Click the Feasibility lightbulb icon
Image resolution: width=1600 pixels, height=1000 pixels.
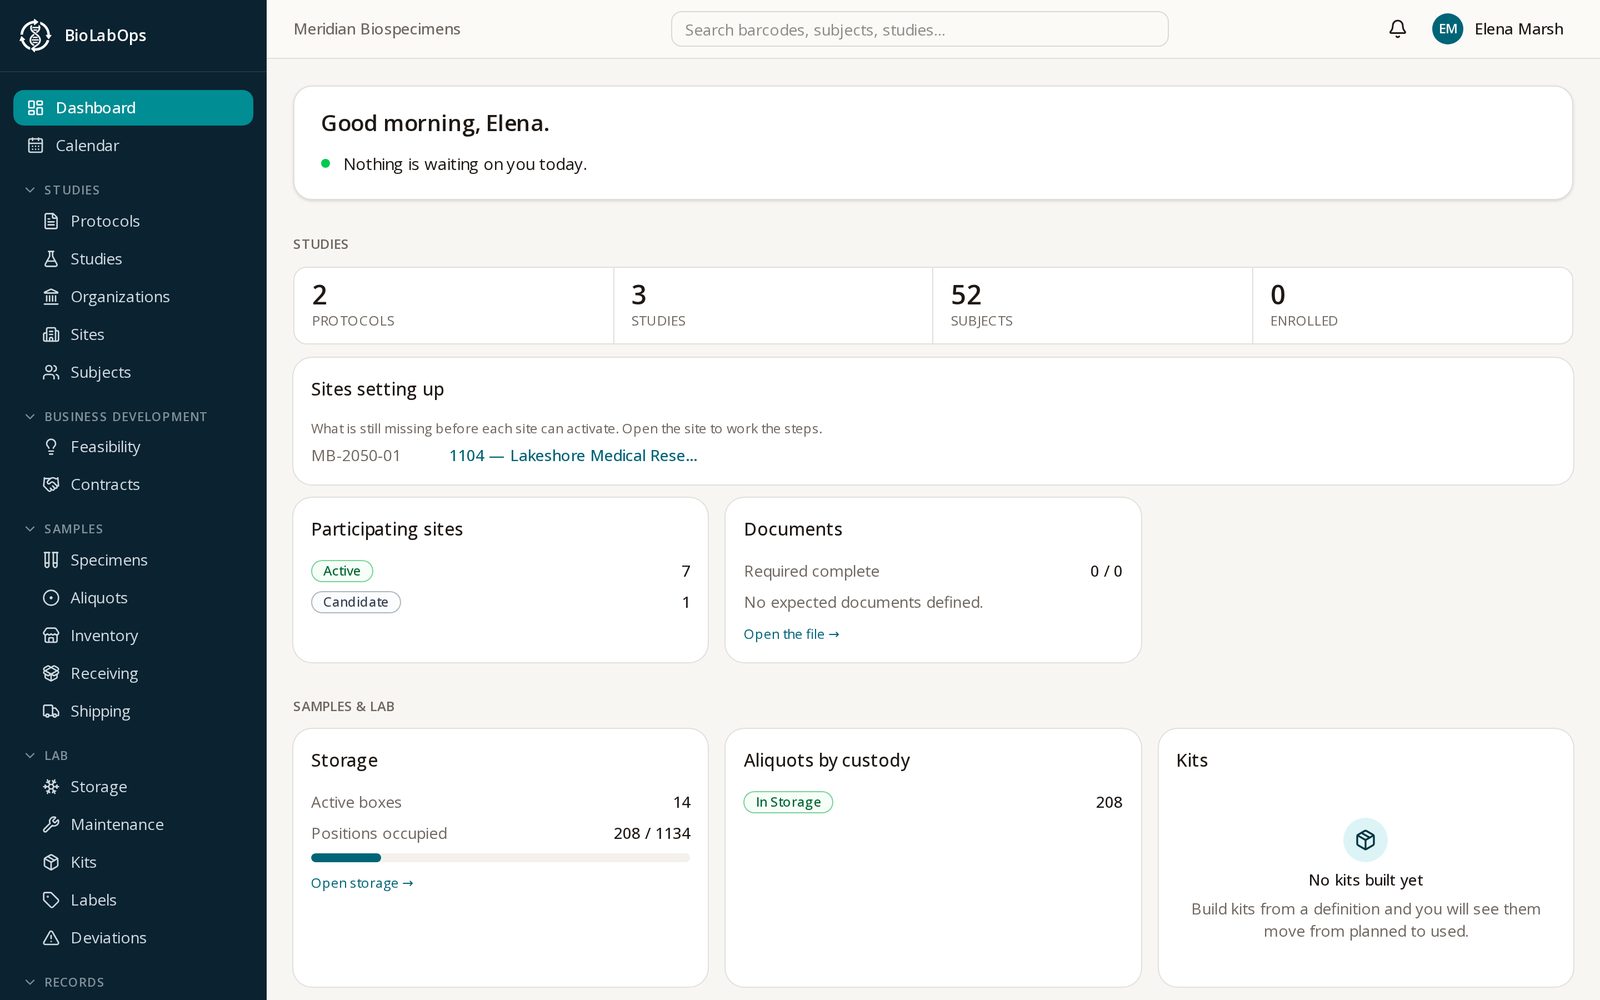(x=51, y=447)
